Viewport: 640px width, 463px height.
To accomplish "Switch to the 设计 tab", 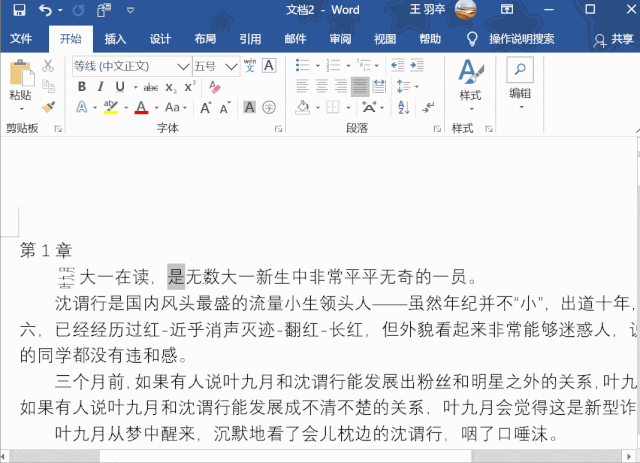I will tap(160, 39).
